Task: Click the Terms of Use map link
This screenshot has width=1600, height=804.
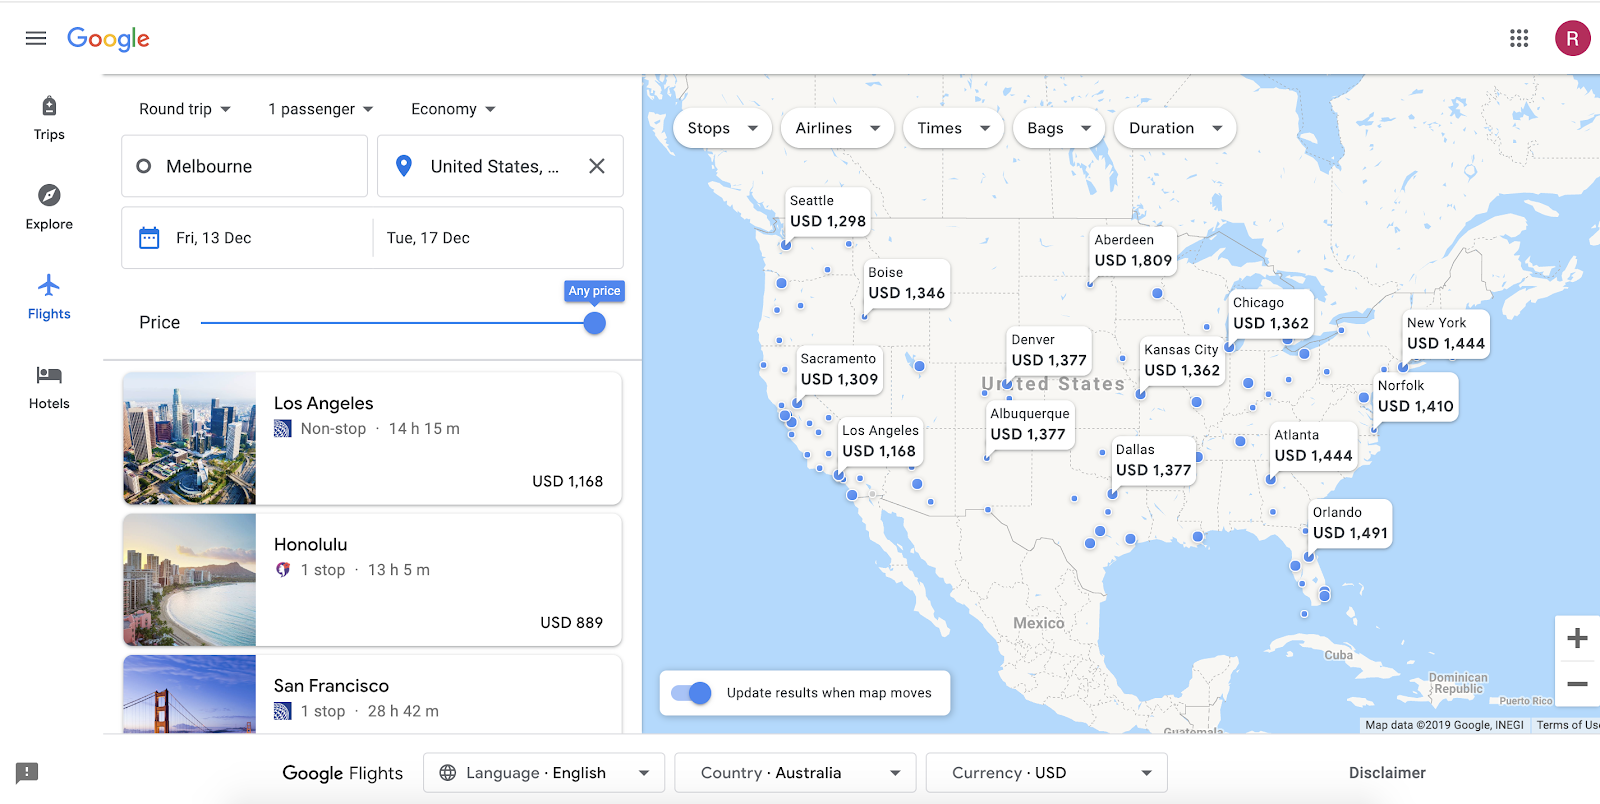Action: (1568, 725)
